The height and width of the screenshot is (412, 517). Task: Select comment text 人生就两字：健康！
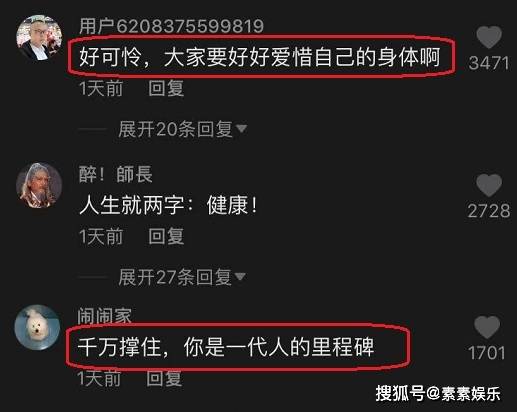click(x=169, y=205)
